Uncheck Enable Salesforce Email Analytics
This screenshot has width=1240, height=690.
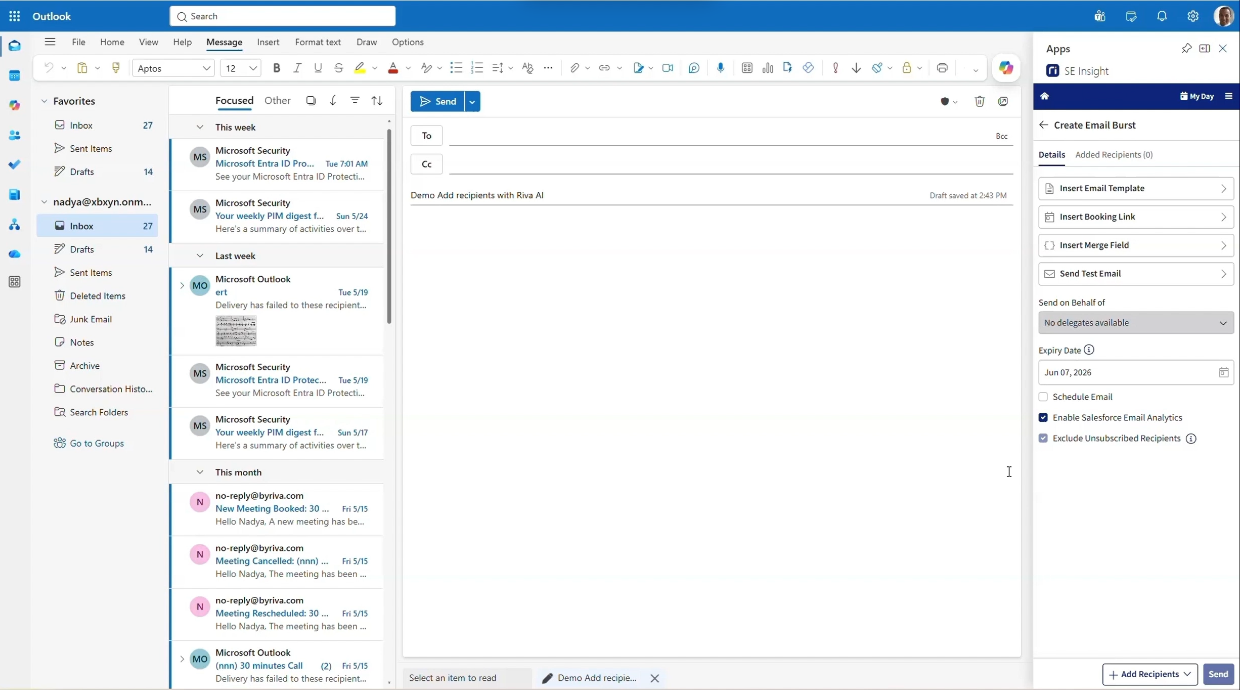(1043, 418)
